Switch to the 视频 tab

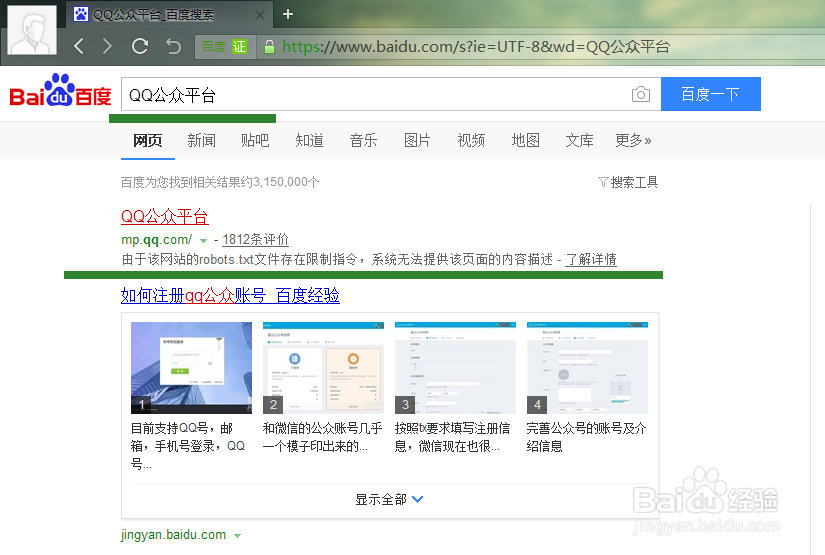(471, 140)
